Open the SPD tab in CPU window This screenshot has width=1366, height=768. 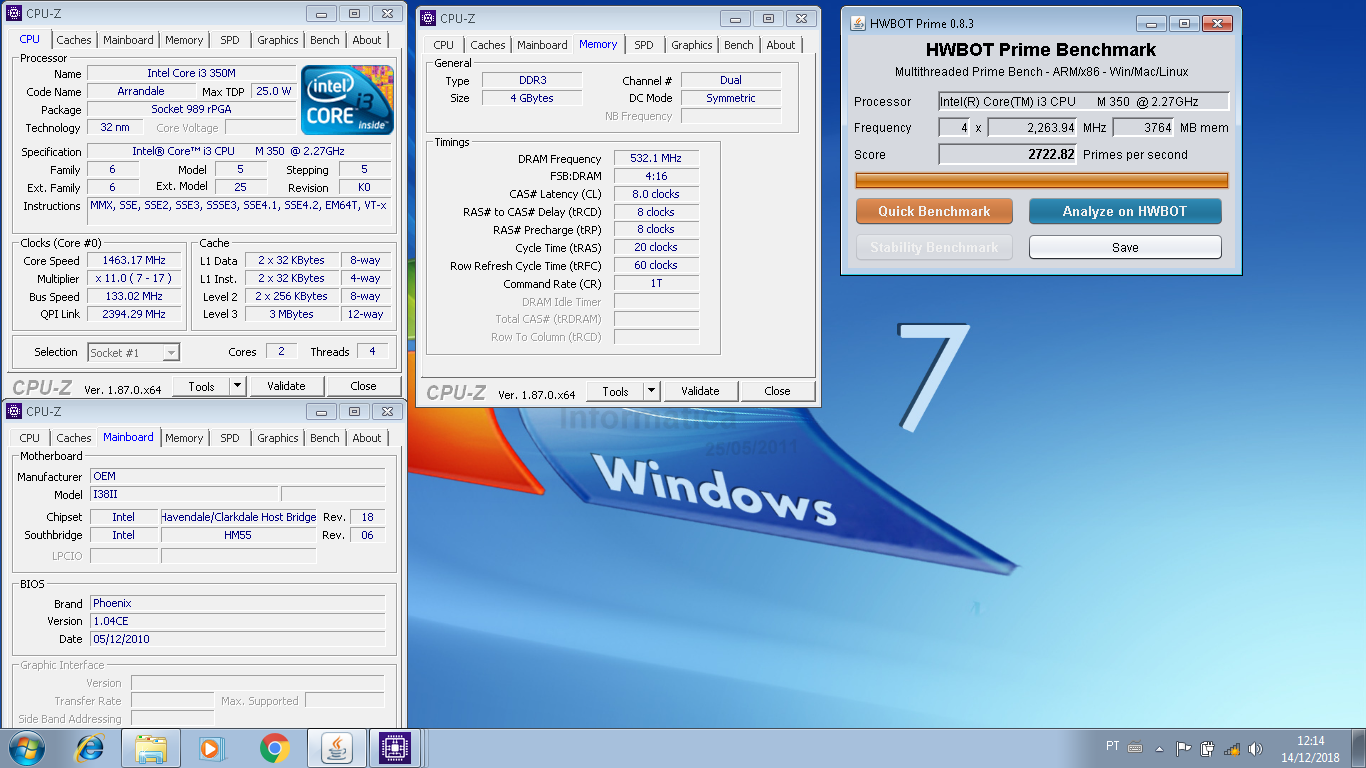[x=230, y=40]
